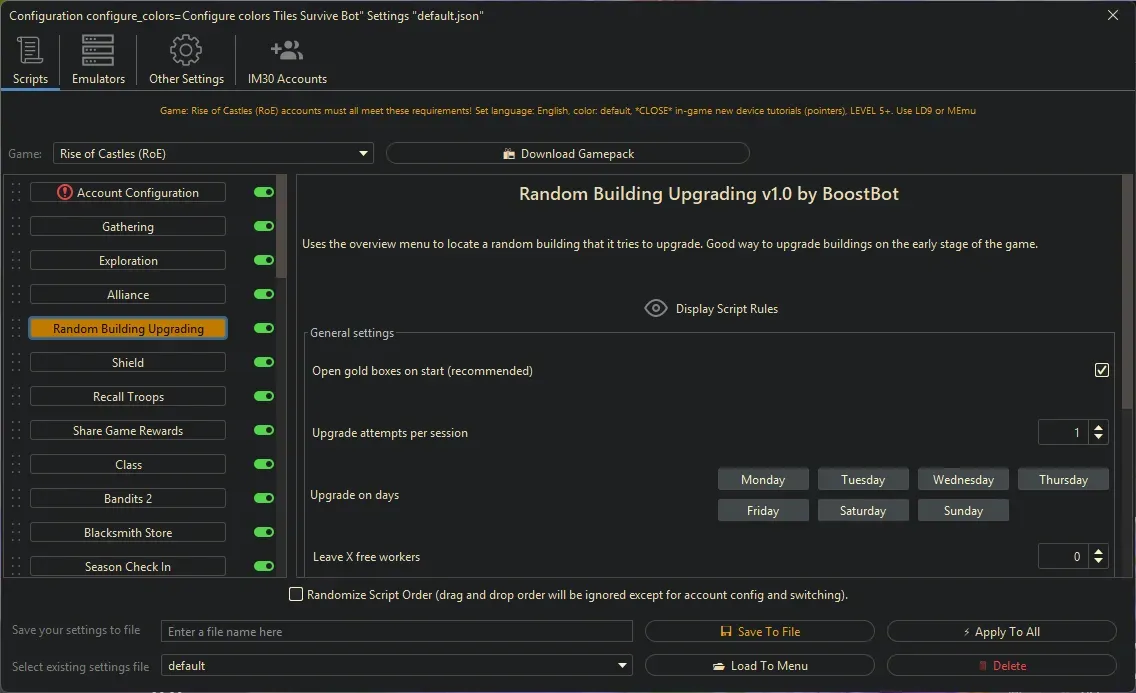This screenshot has height=693, width=1136.
Task: Select the Sunday upgrade day
Action: tap(963, 511)
